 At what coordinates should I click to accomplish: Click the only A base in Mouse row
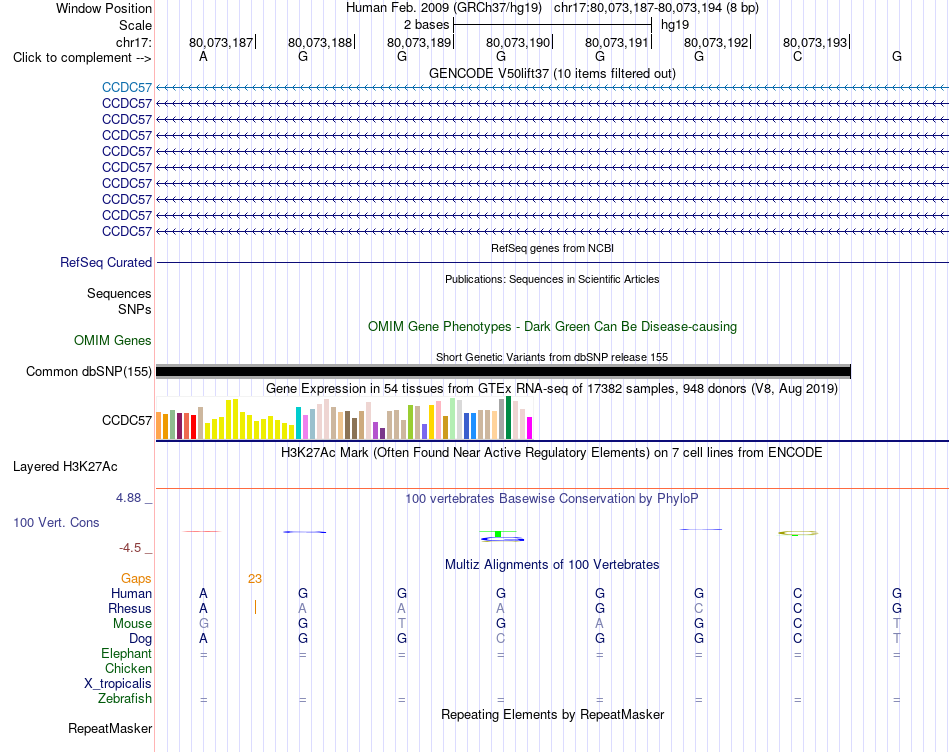coord(600,624)
